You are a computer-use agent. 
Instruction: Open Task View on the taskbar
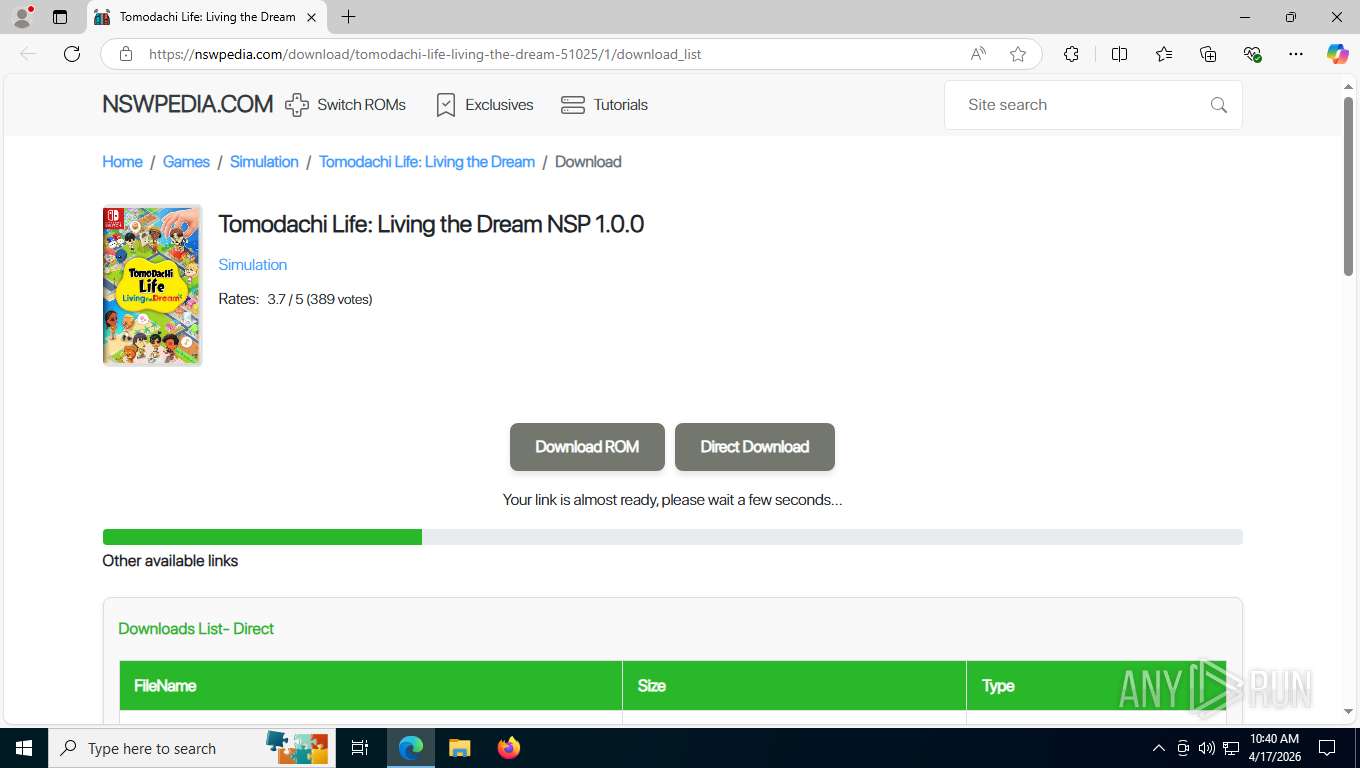(360, 748)
